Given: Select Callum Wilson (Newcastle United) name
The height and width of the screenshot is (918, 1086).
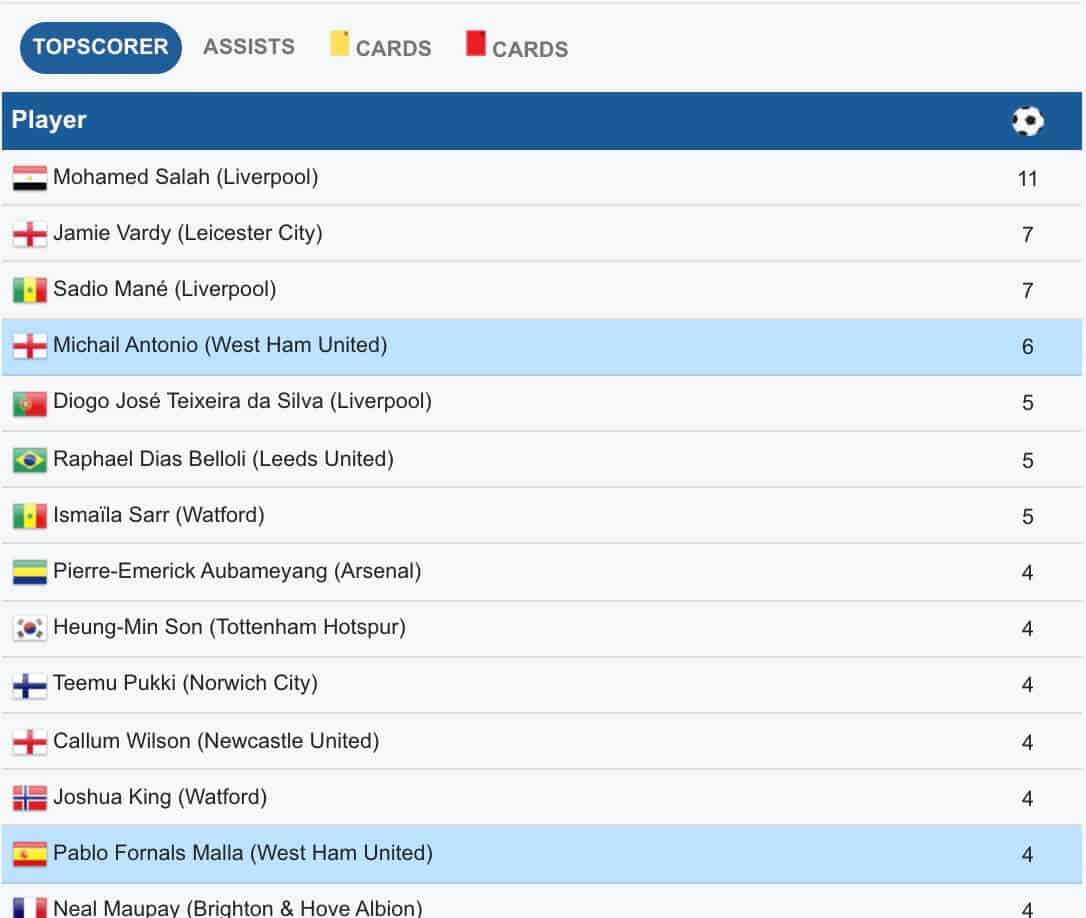Looking at the screenshot, I should point(216,741).
